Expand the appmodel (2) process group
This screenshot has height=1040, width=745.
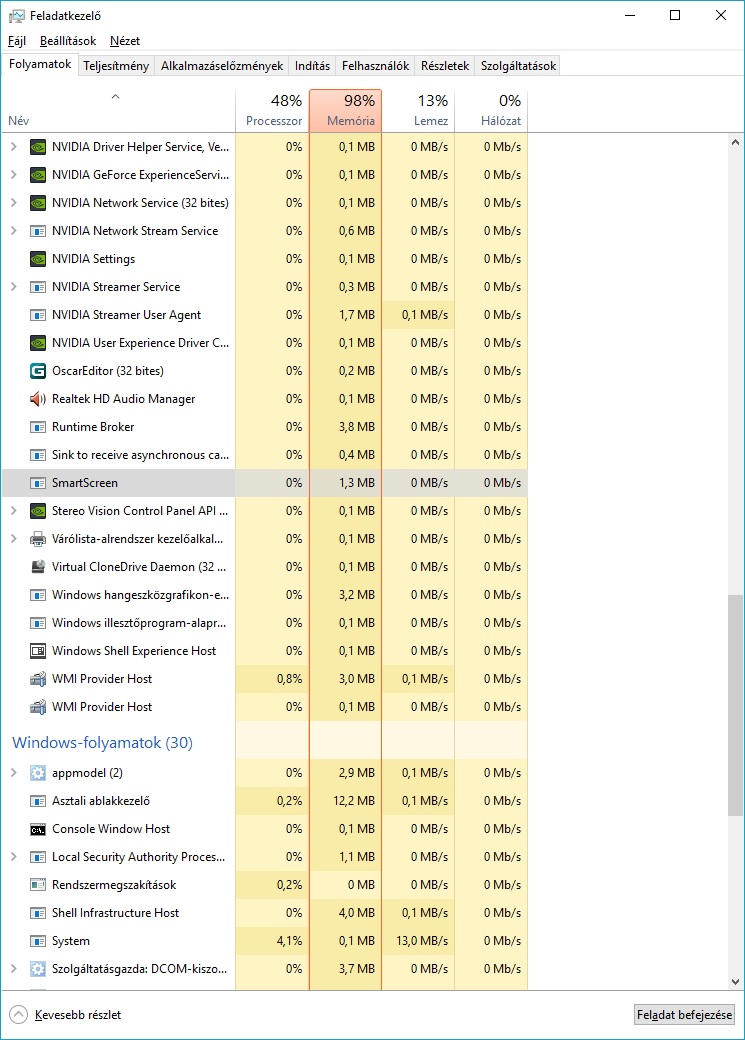13,773
